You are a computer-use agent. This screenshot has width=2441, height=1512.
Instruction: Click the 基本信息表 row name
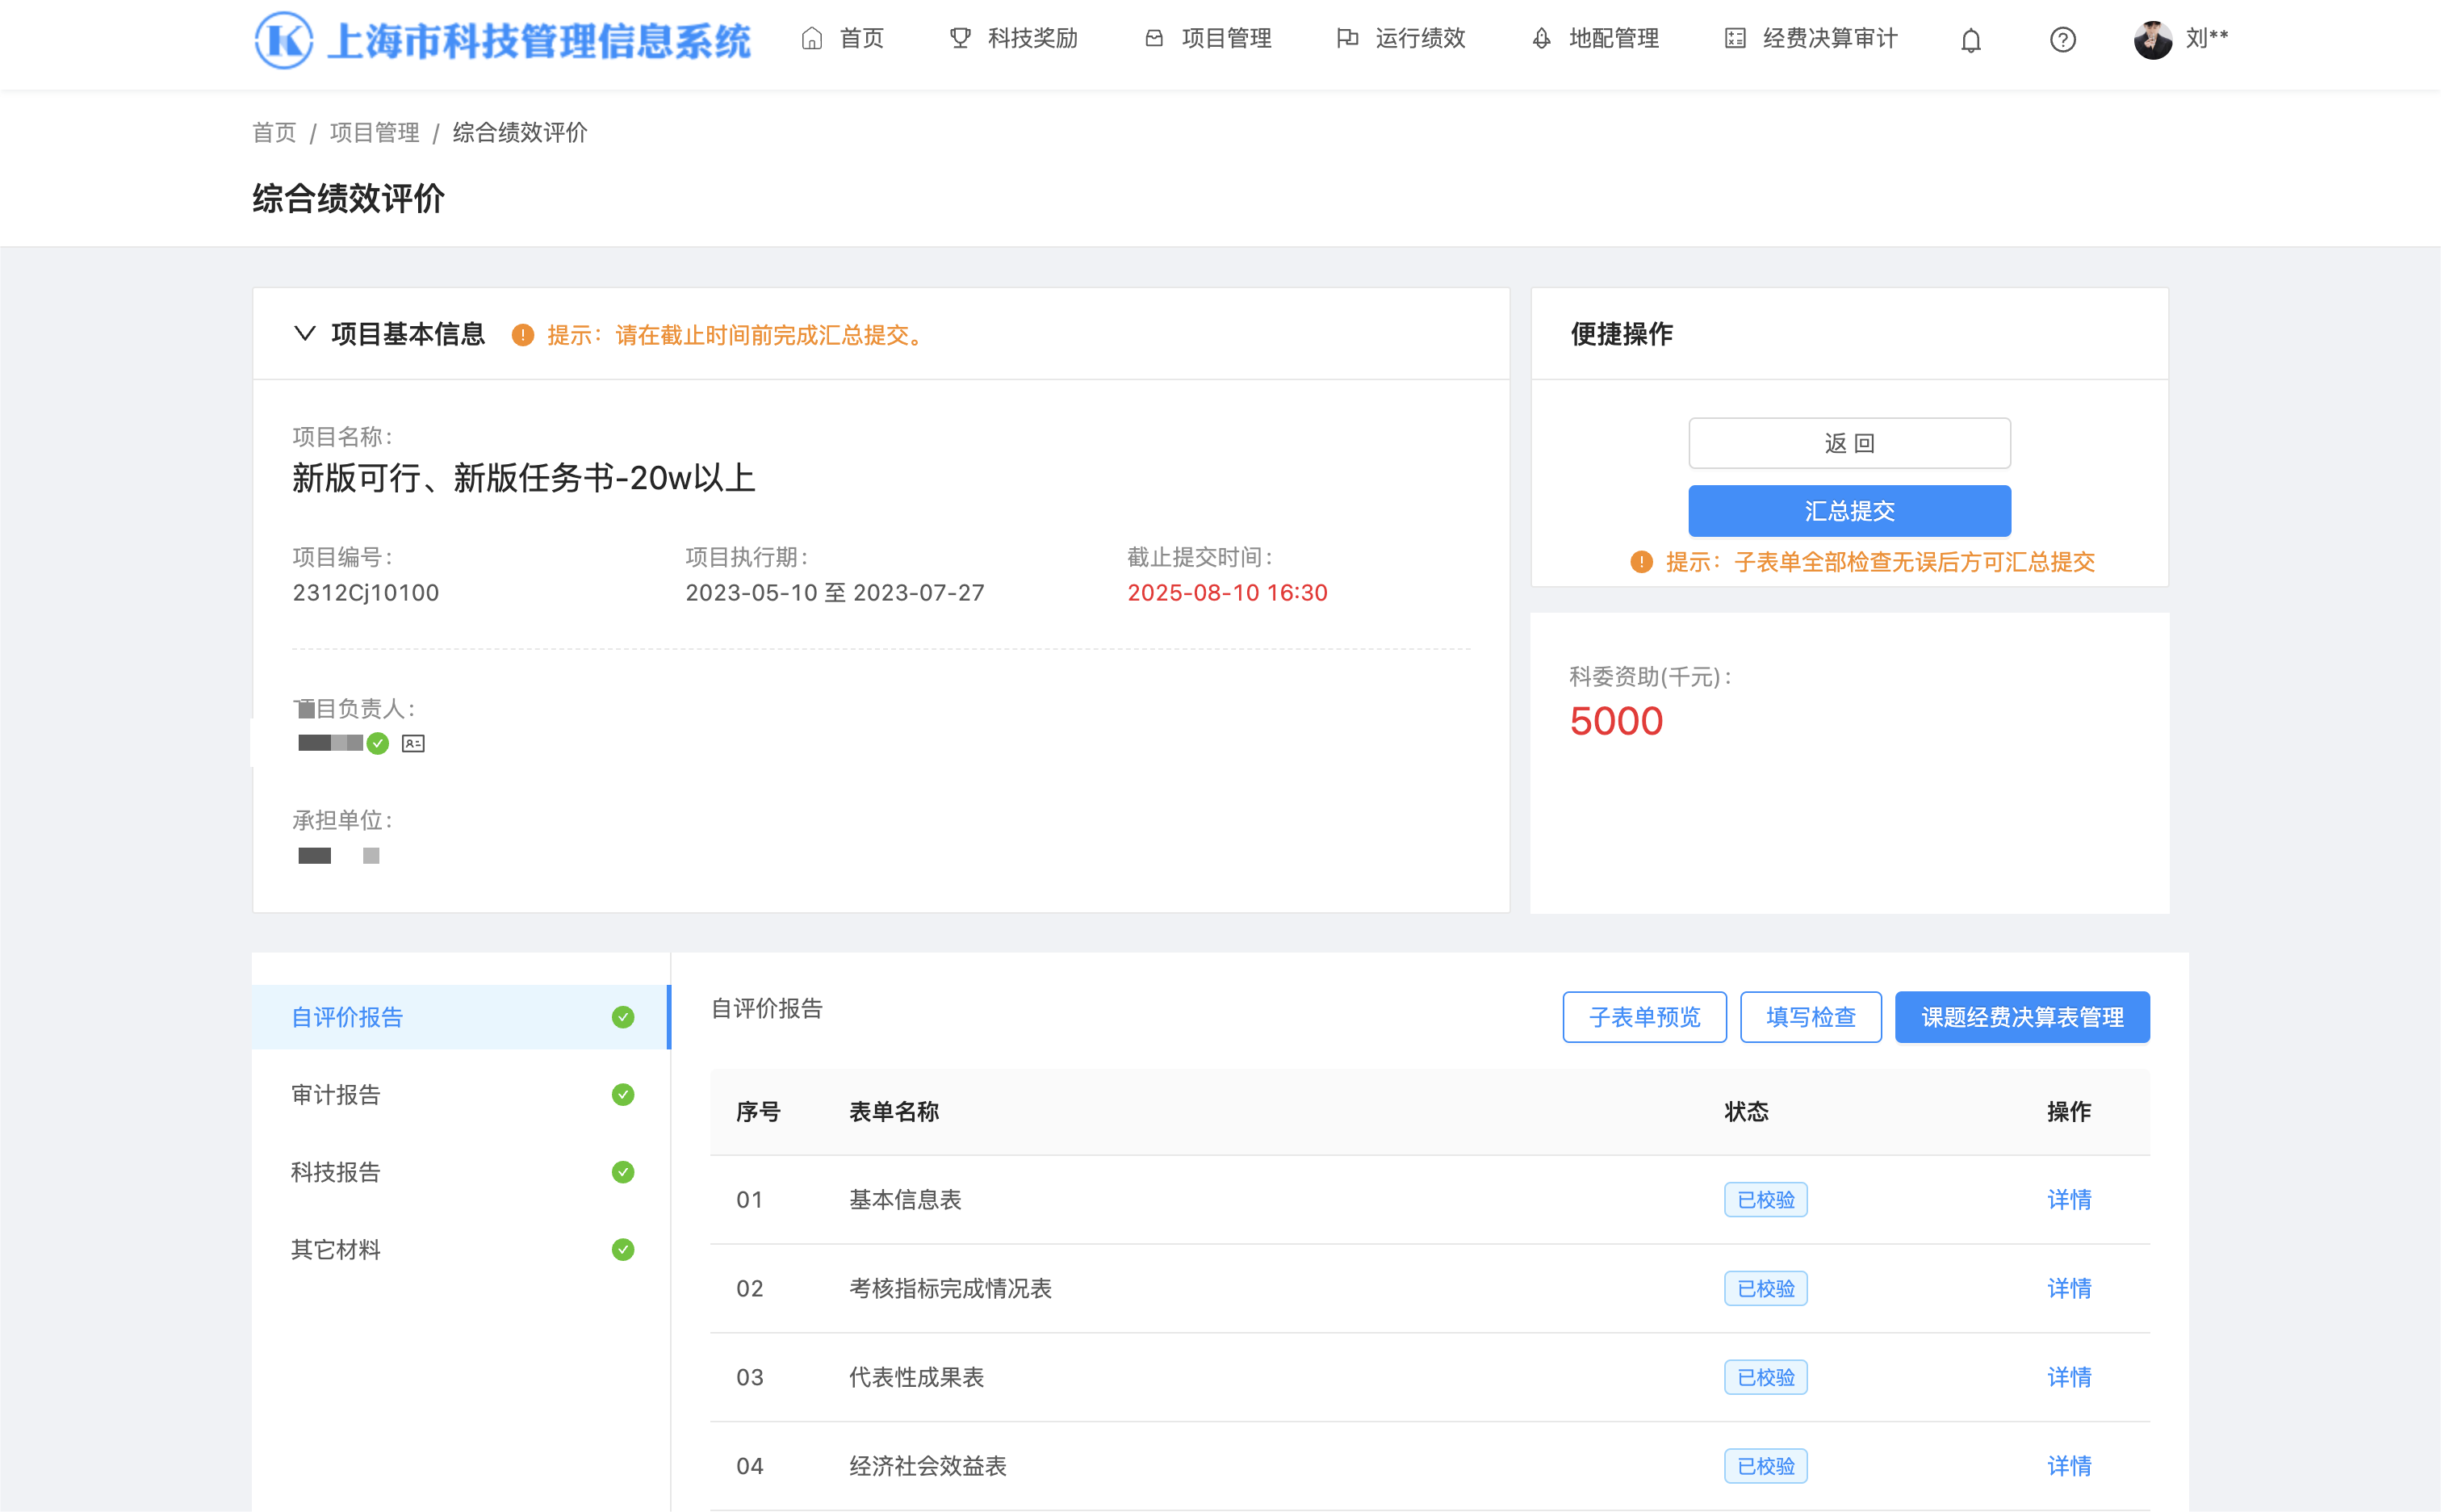[x=905, y=1200]
